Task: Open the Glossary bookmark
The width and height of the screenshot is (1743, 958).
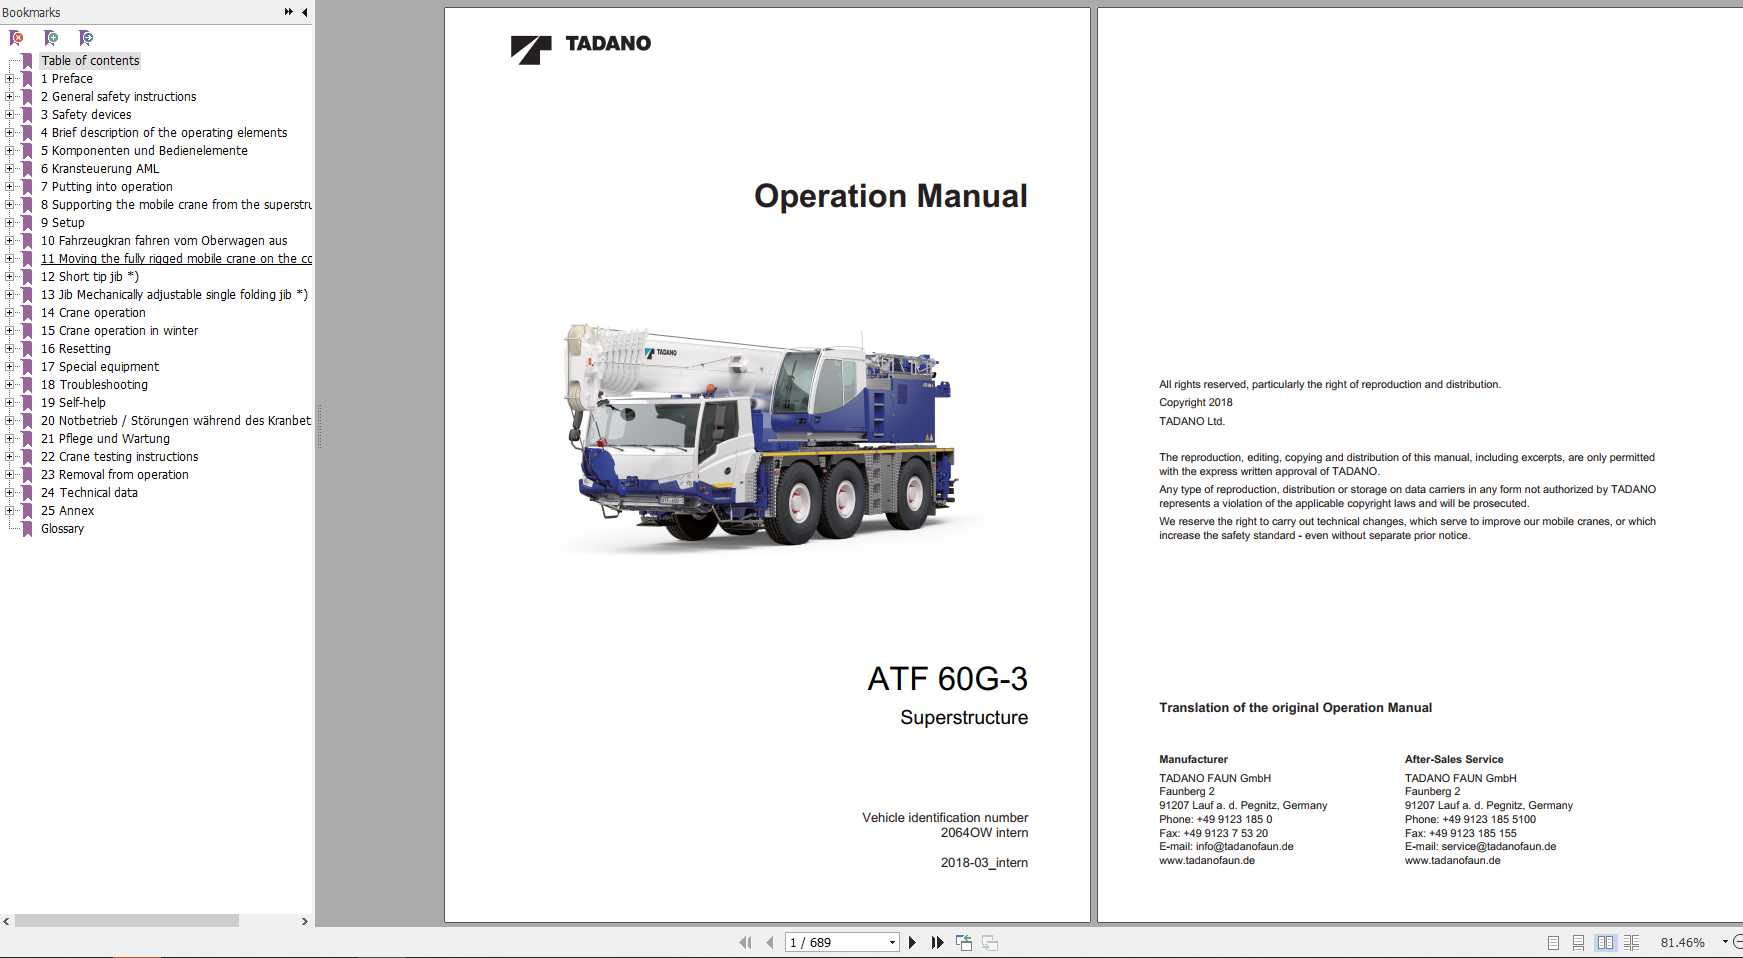Action: click(62, 528)
